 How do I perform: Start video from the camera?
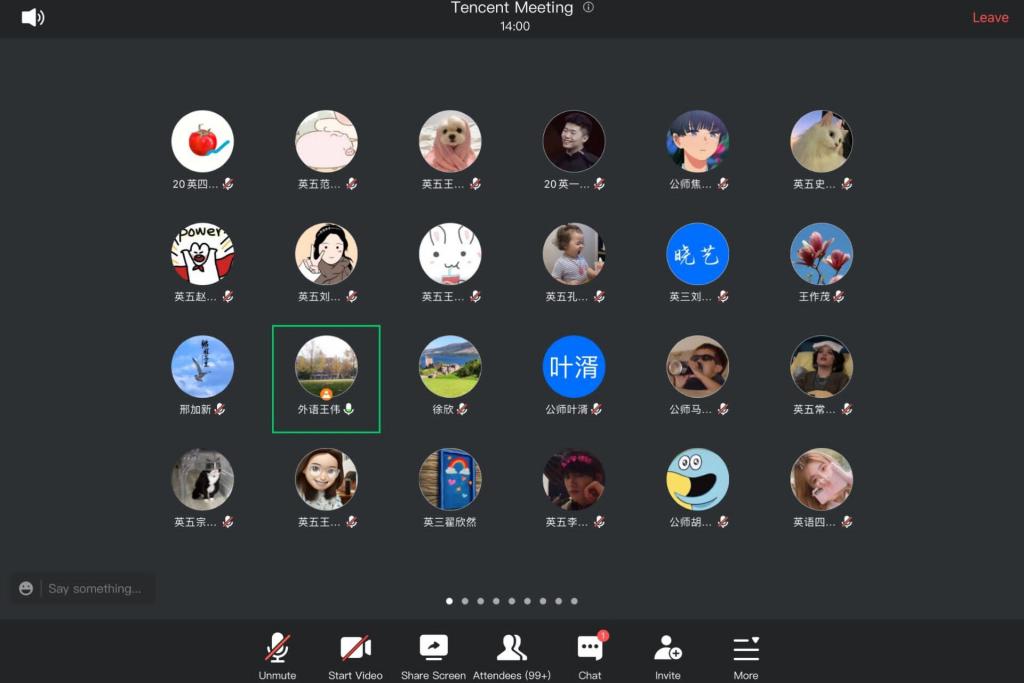[355, 655]
